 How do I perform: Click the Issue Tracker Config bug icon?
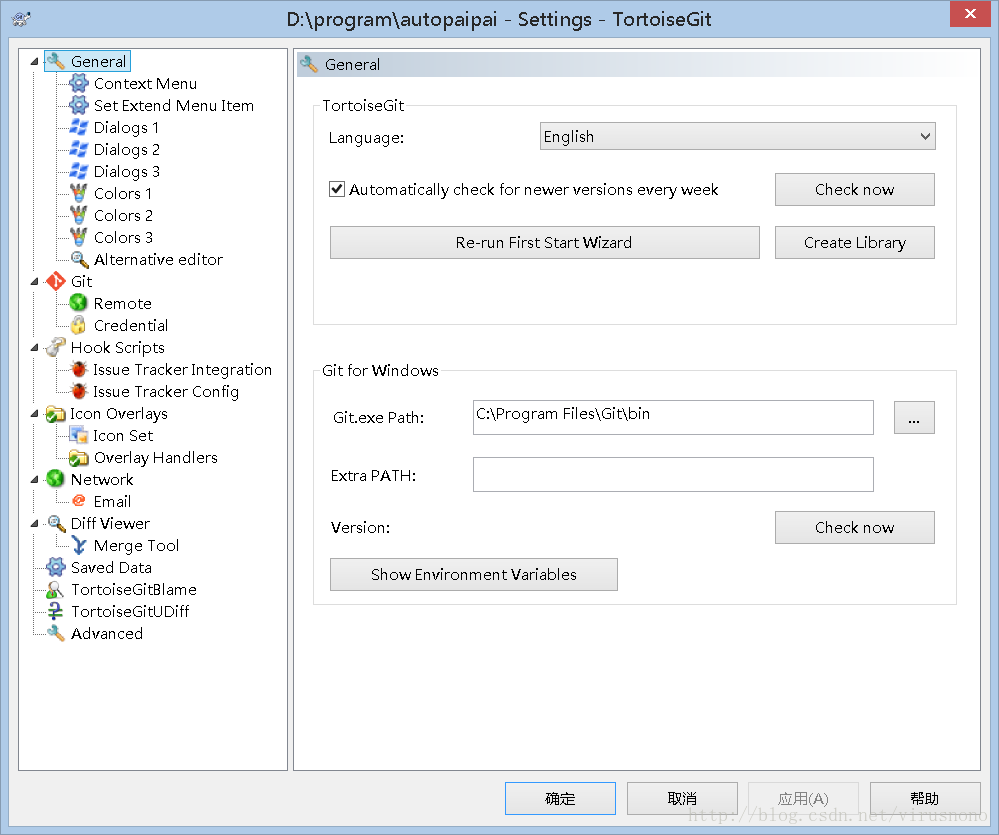click(78, 391)
